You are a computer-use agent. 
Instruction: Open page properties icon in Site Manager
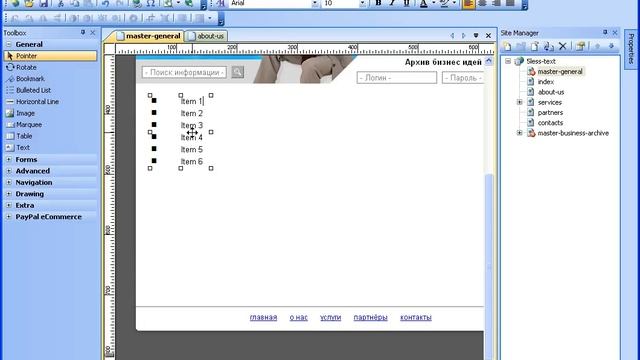pos(580,46)
